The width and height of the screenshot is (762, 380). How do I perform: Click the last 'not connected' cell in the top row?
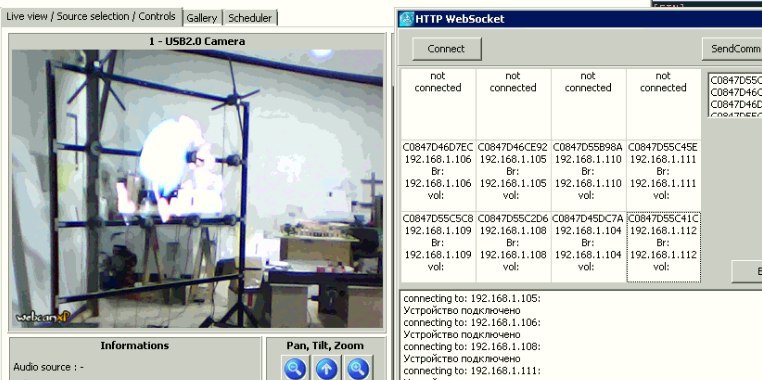tap(663, 104)
